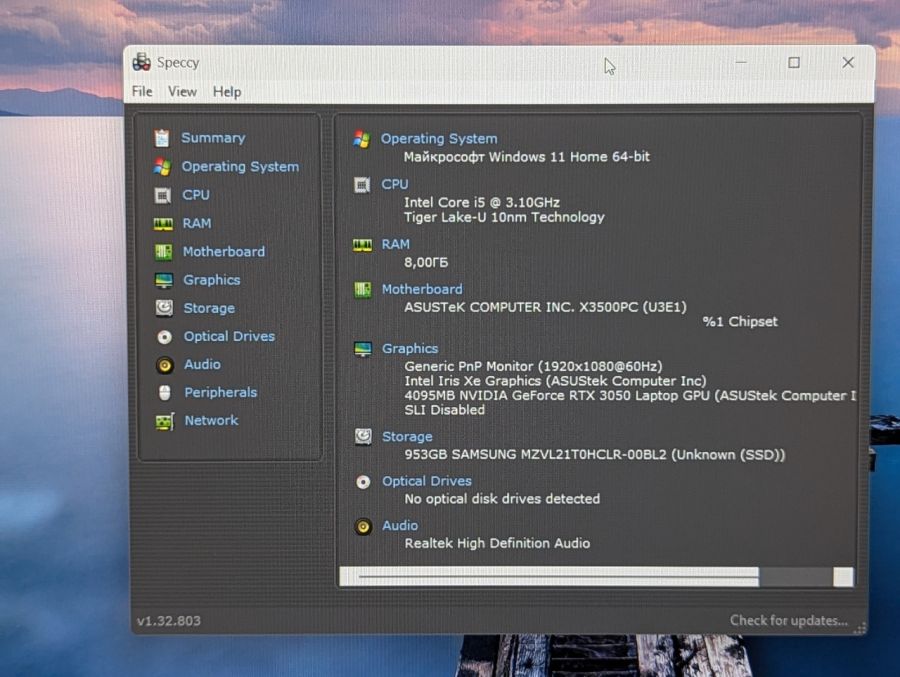Viewport: 900px width, 677px height.
Task: Click the Graphics monitor icon in sidebar
Action: click(164, 280)
